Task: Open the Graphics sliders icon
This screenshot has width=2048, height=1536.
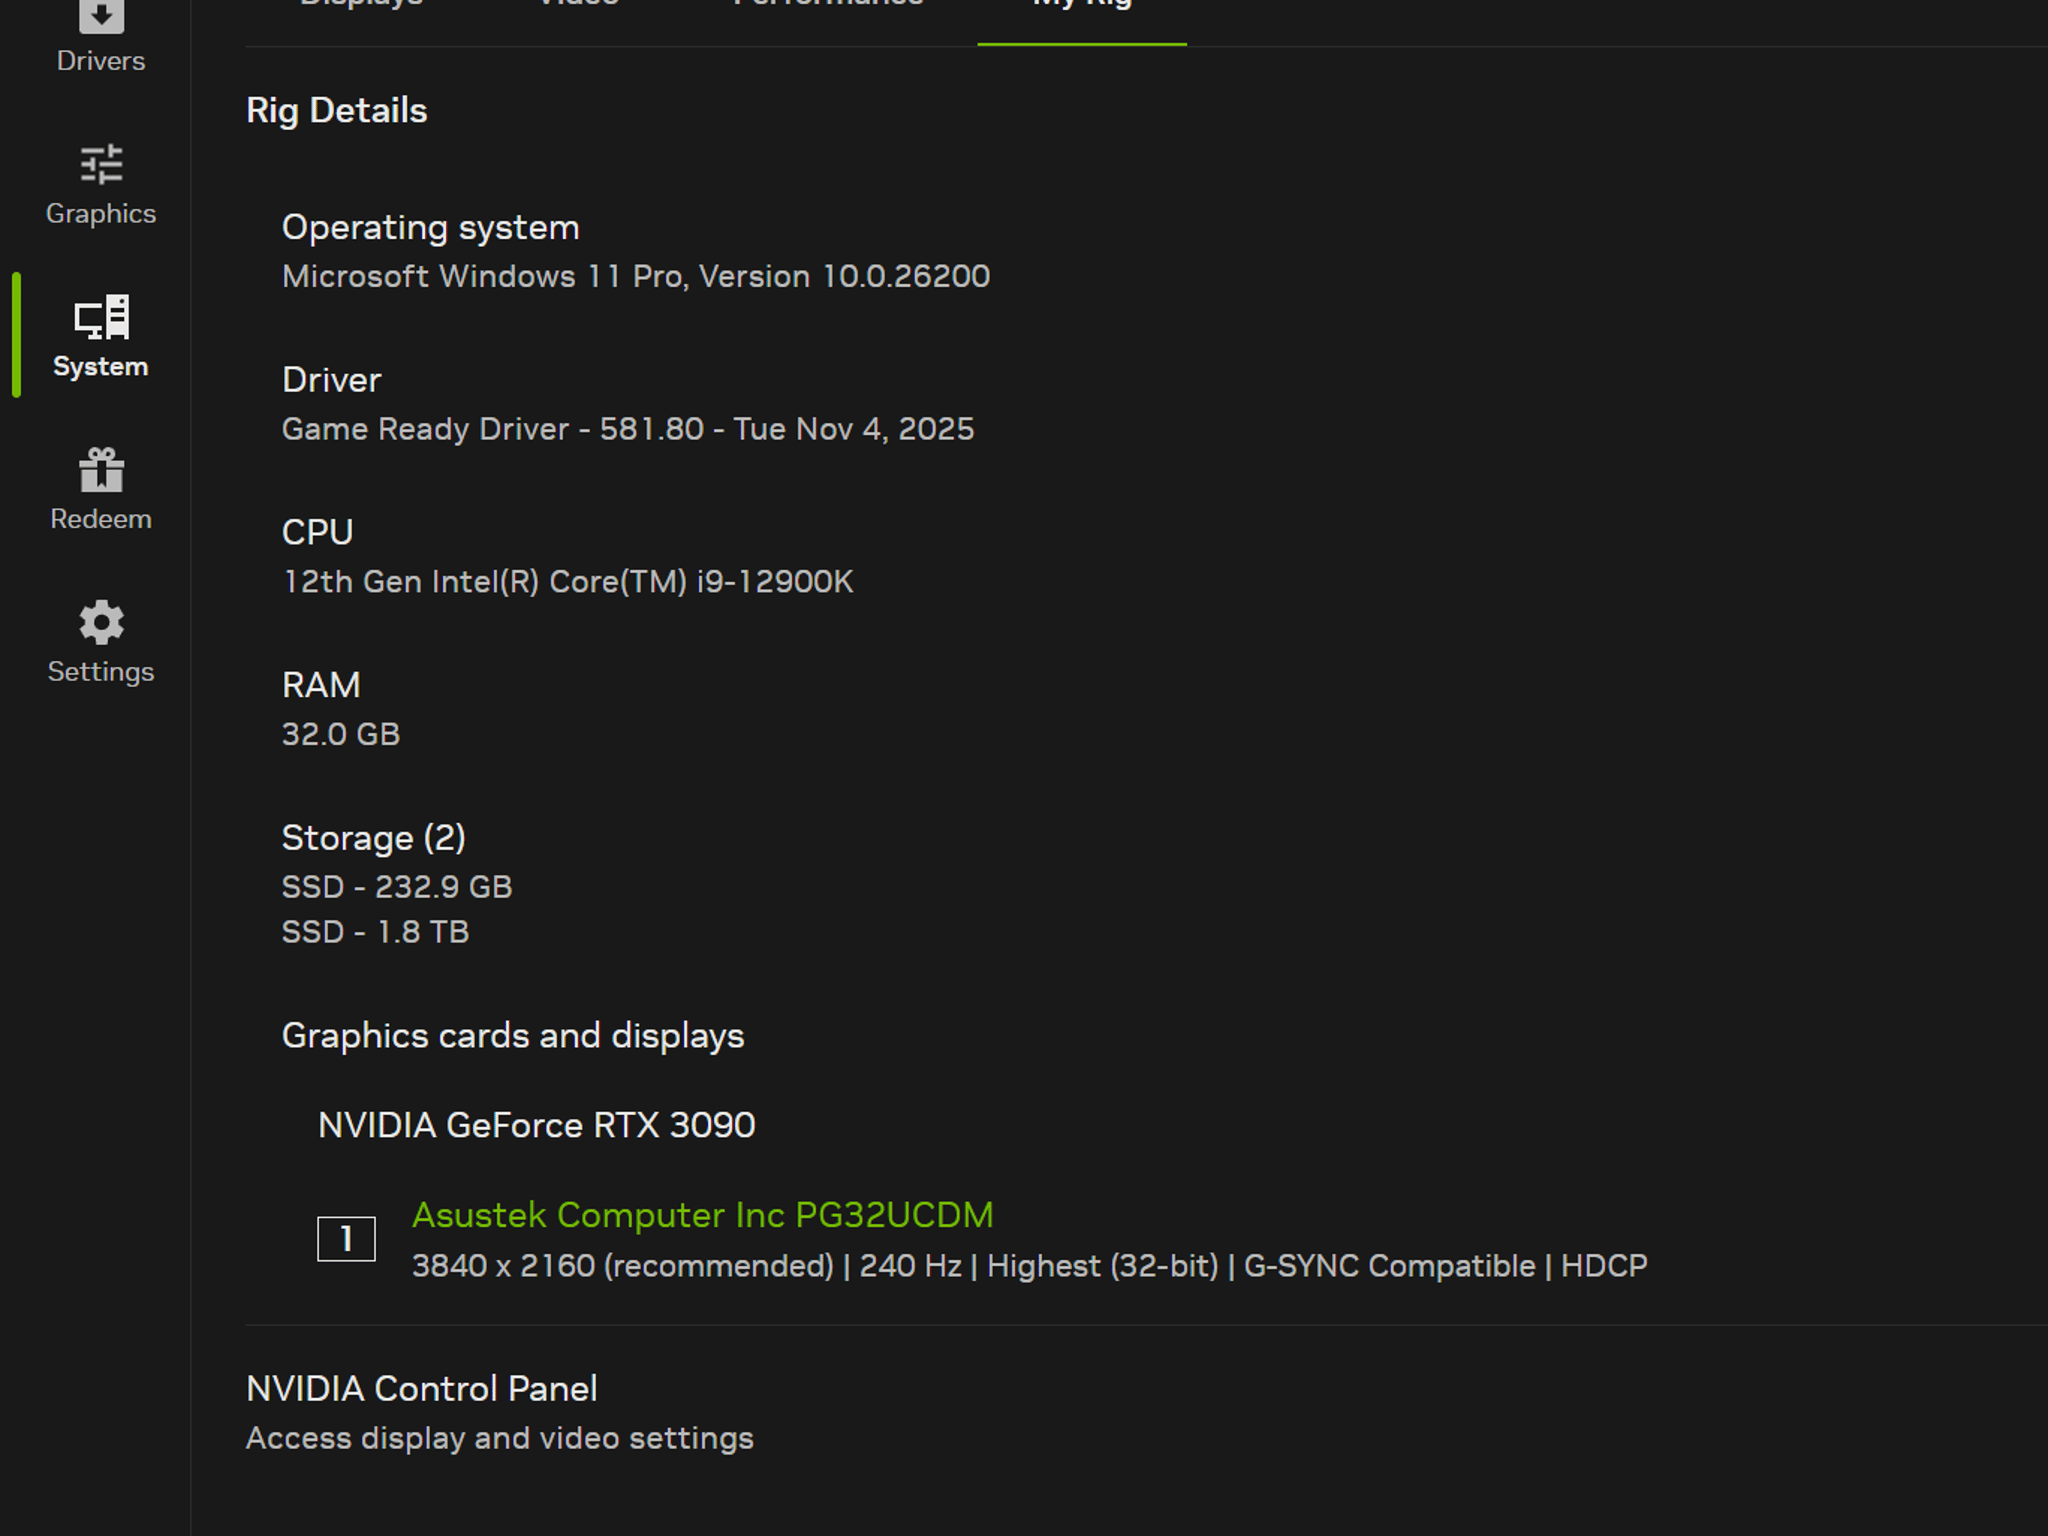Action: (x=101, y=165)
